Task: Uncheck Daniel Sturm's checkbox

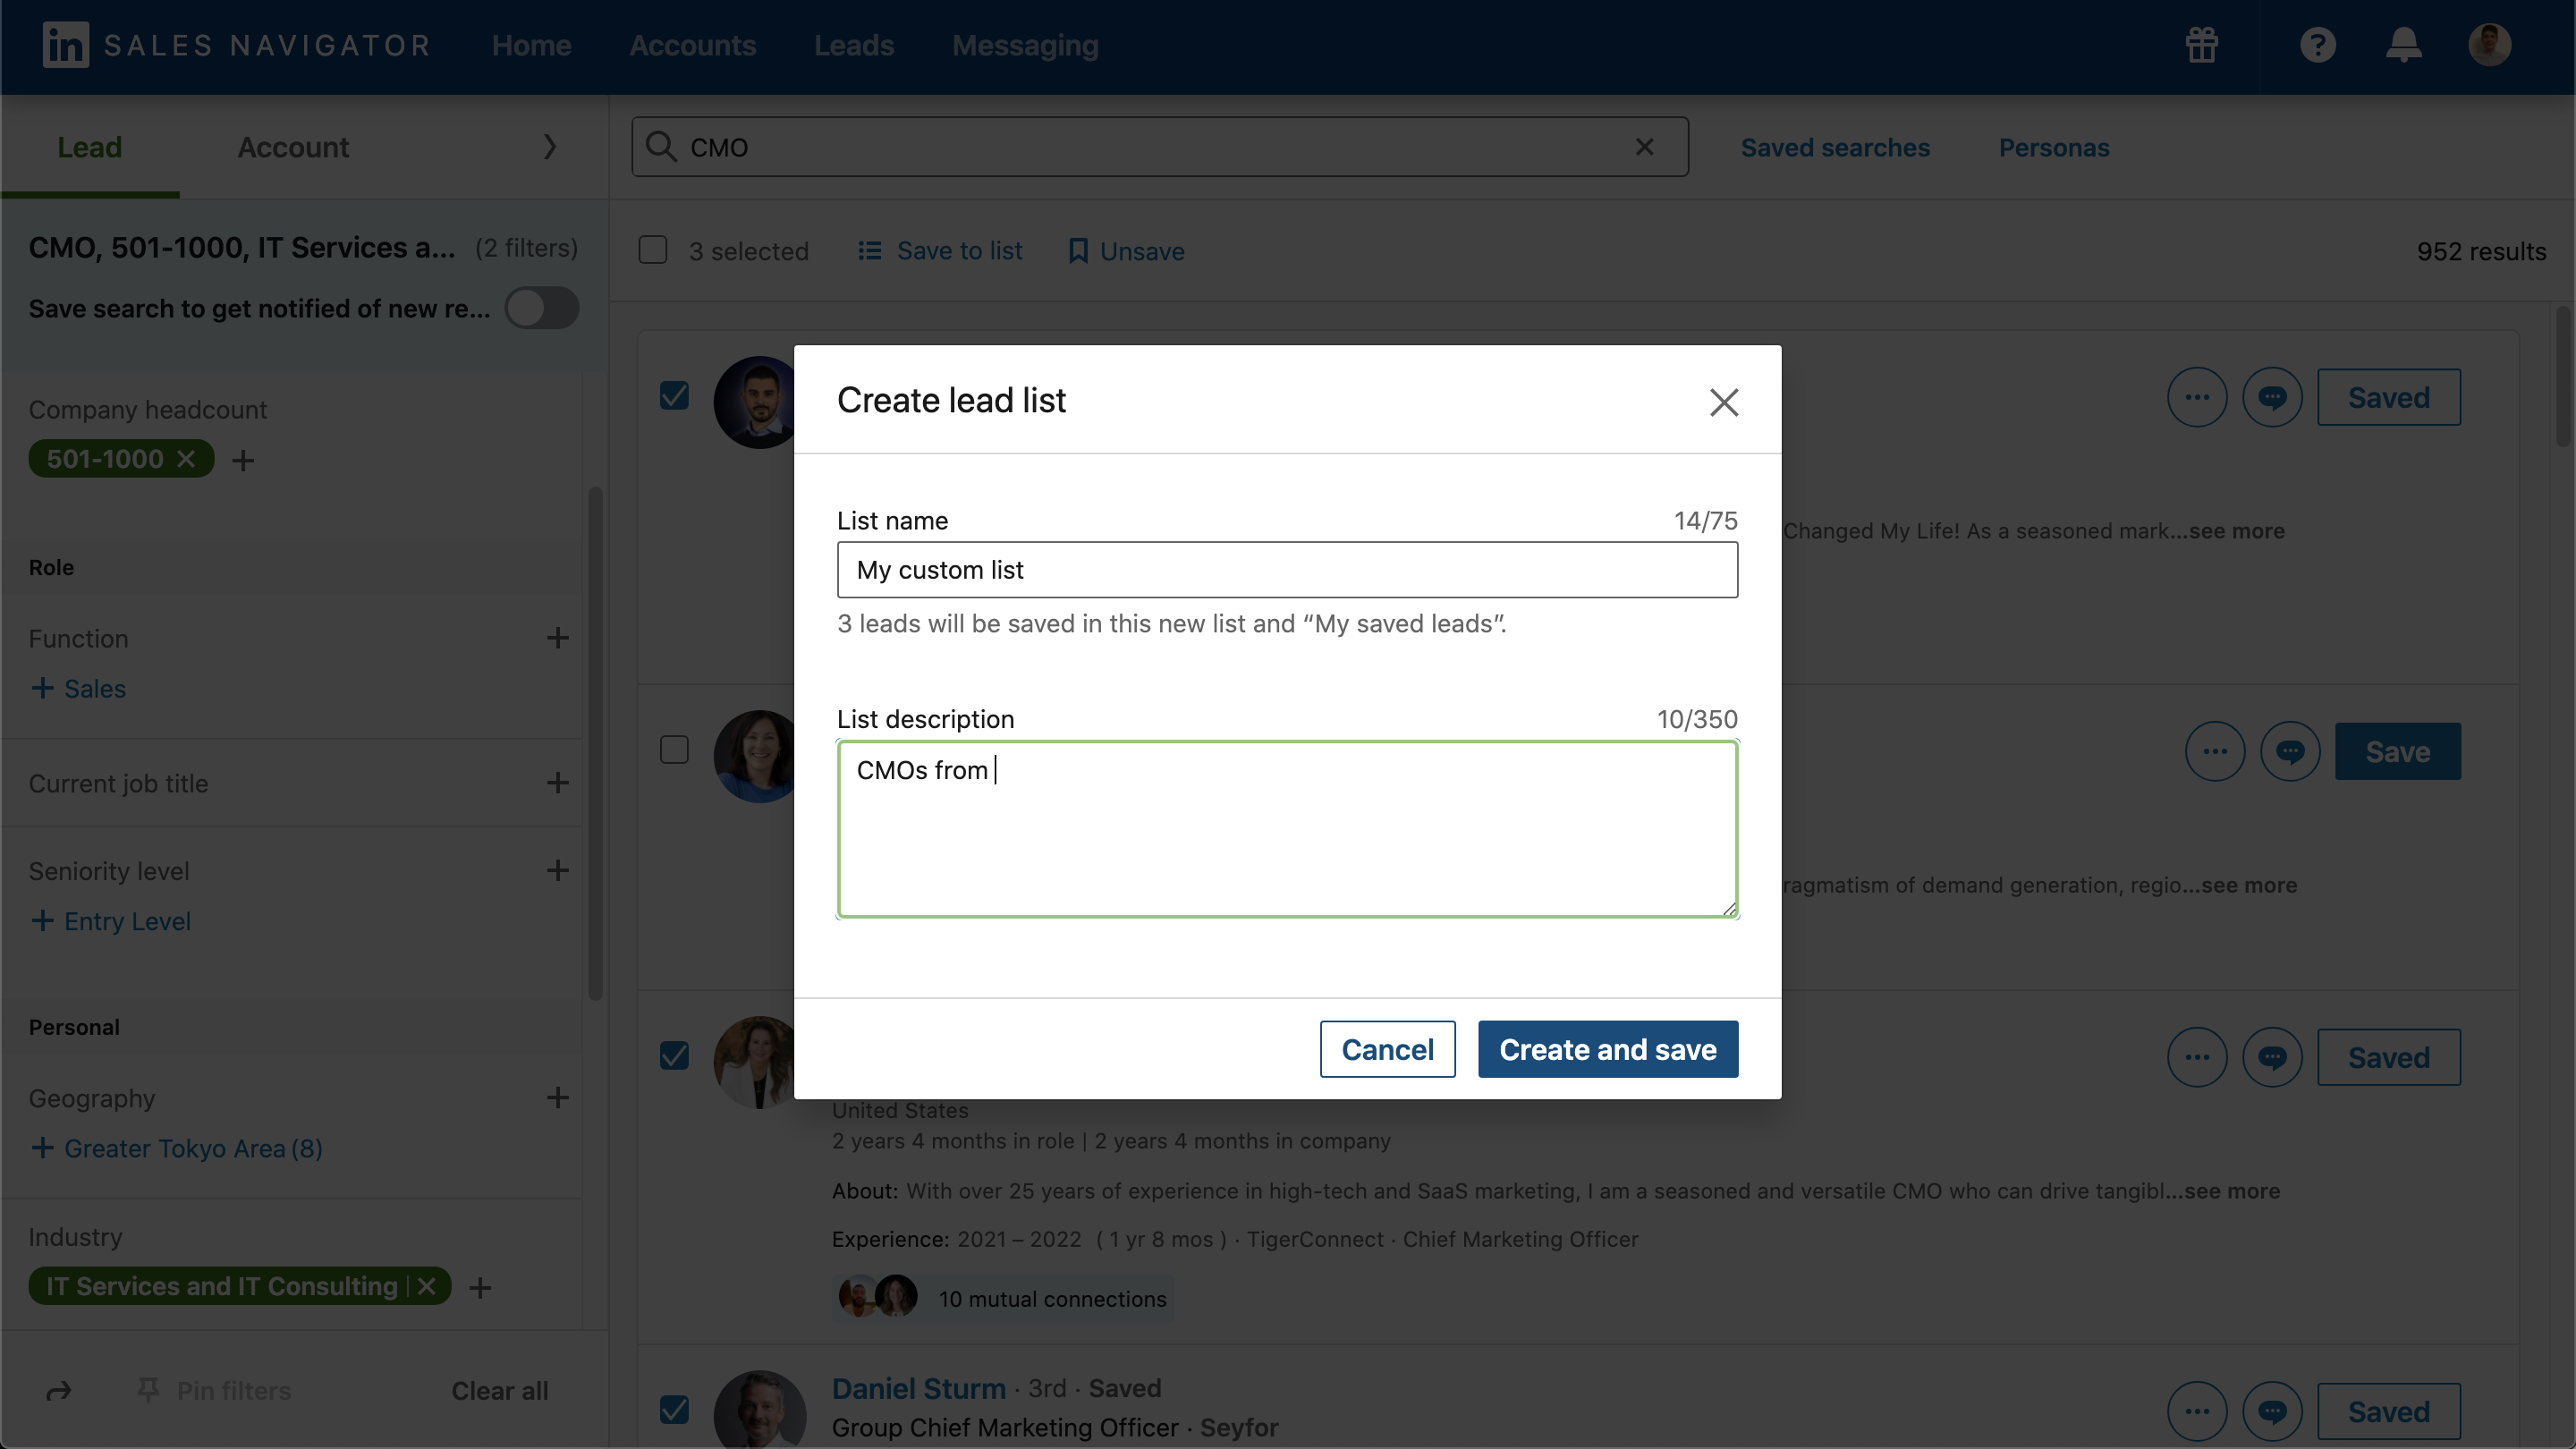Action: point(674,1410)
